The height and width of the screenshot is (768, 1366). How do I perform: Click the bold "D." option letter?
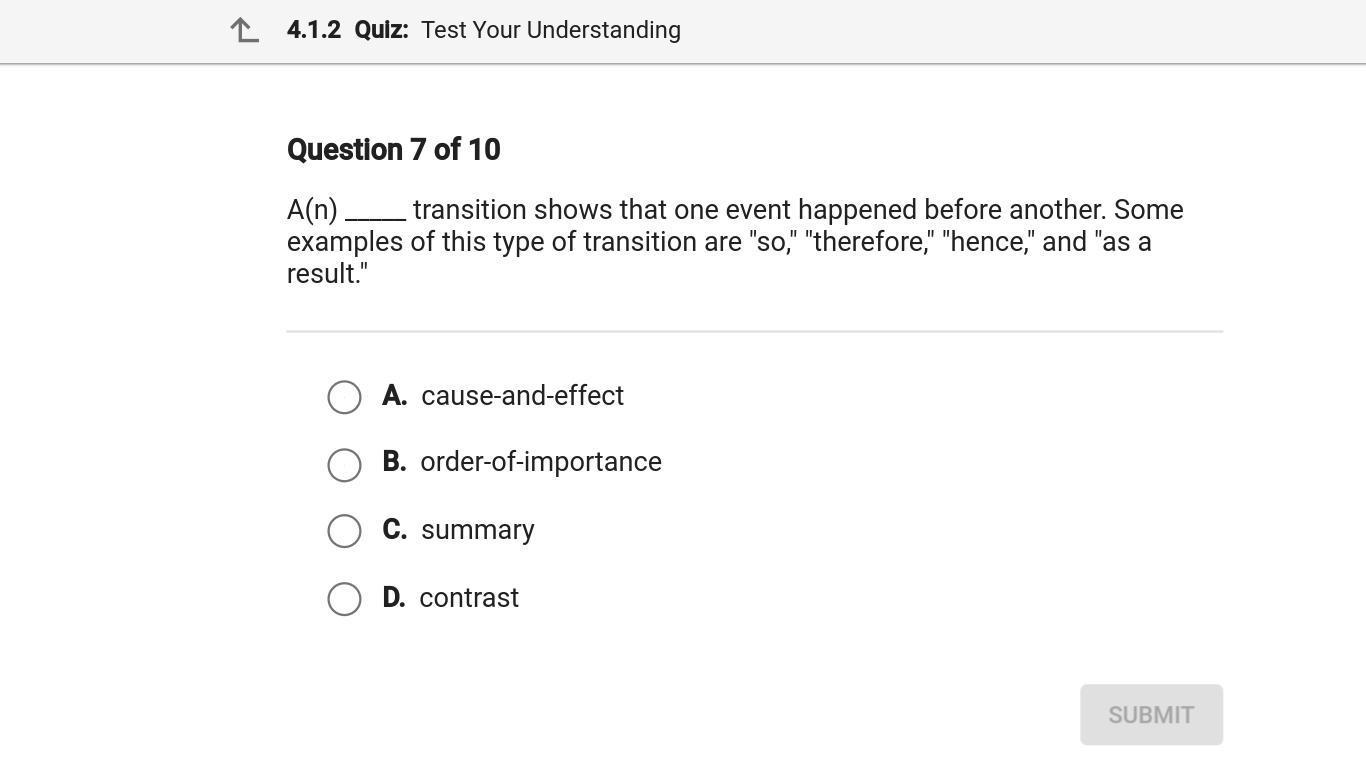pos(393,598)
